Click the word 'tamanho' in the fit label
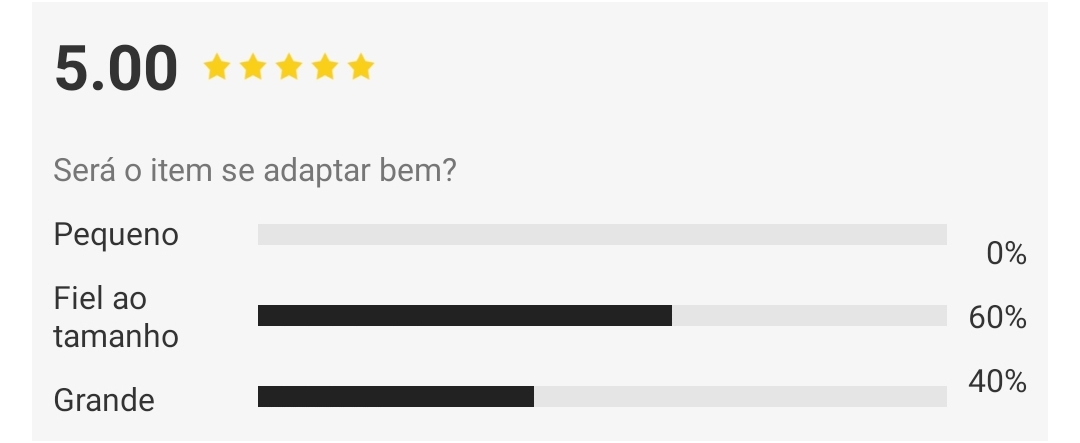The width and height of the screenshot is (1080, 443). click(x=116, y=337)
